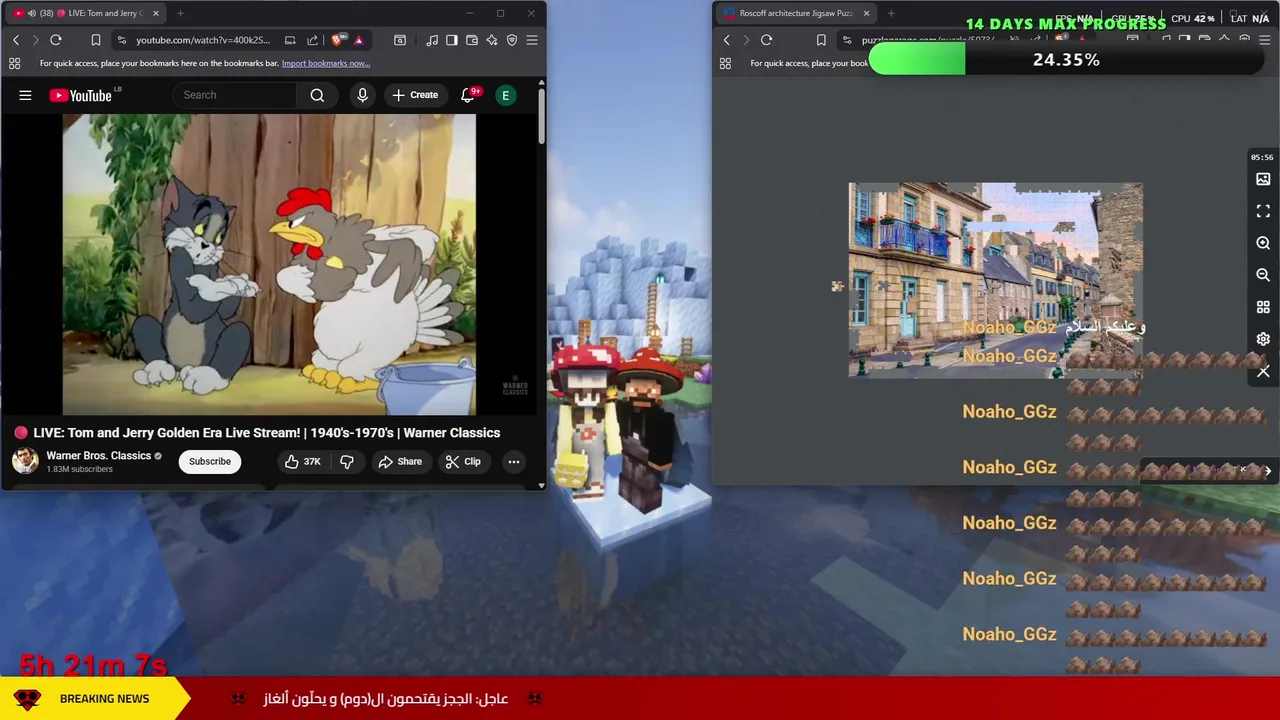
Task: Close the puzzle side toolbar
Action: coord(1263,371)
